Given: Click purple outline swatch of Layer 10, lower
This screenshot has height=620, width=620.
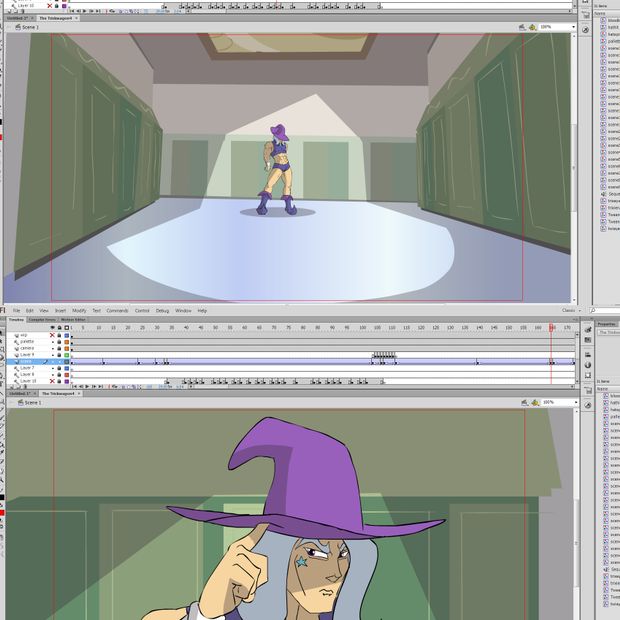Looking at the screenshot, I should pos(66,381).
